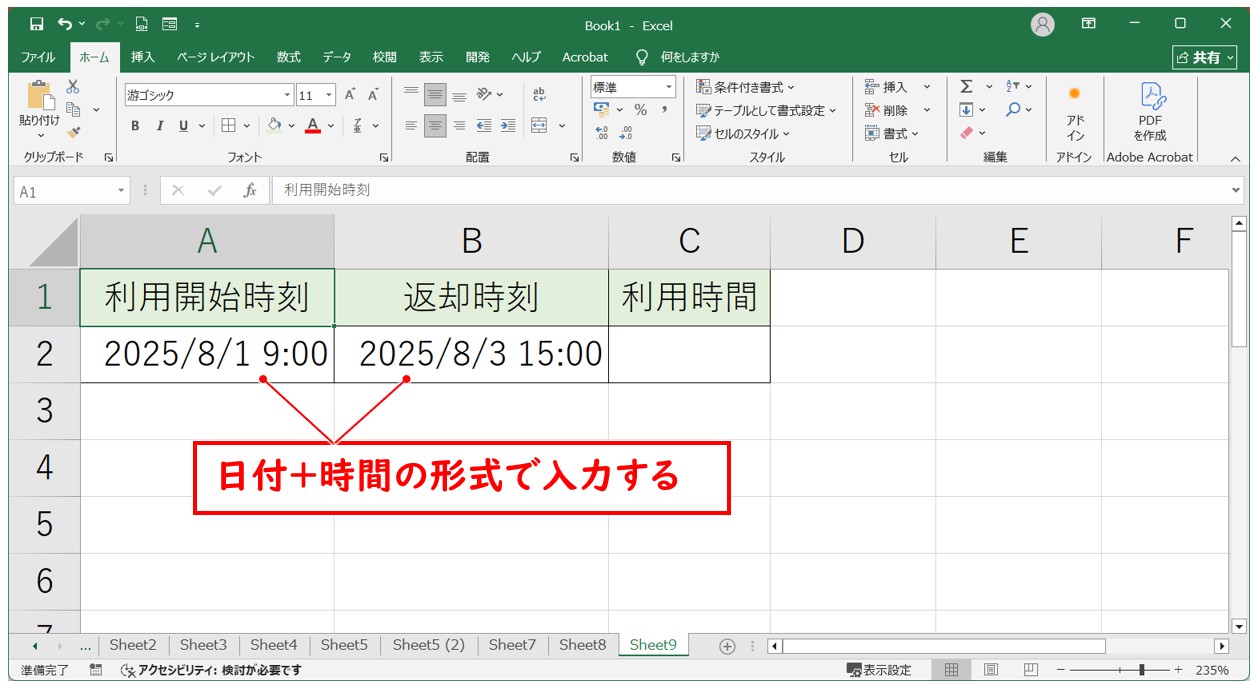Image resolution: width=1257 pixels, height=688 pixels.
Task: Click the Increase Decimal icon
Action: click(601, 133)
